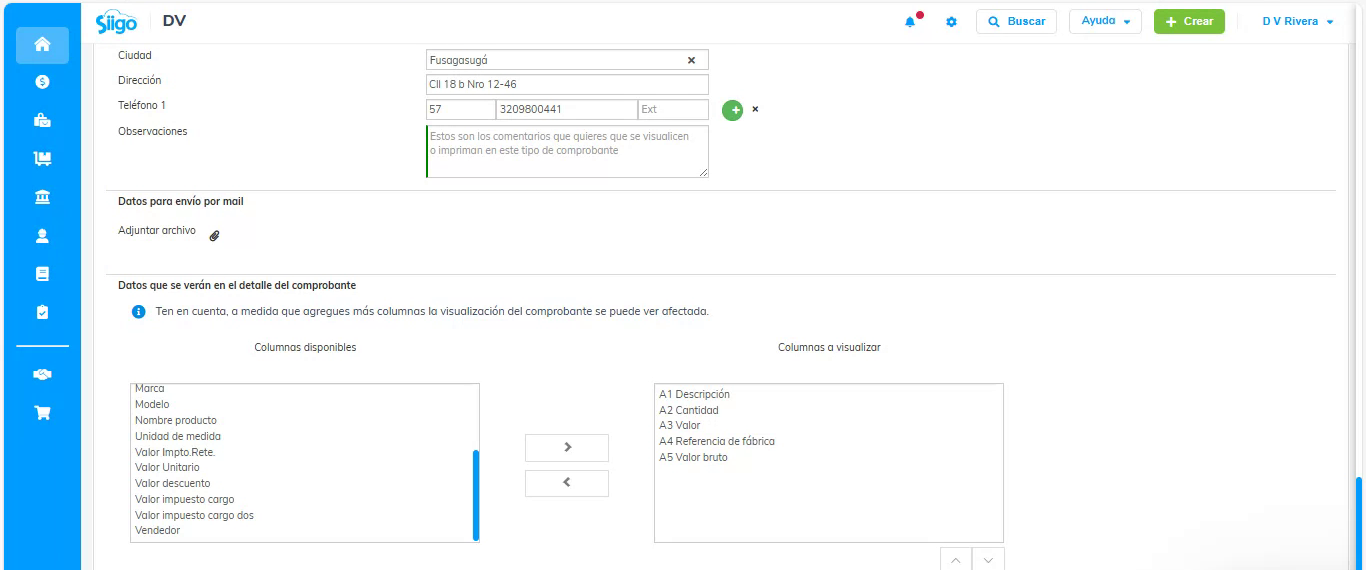Remove column with left arrow button
The image size is (1366, 570).
point(567,483)
